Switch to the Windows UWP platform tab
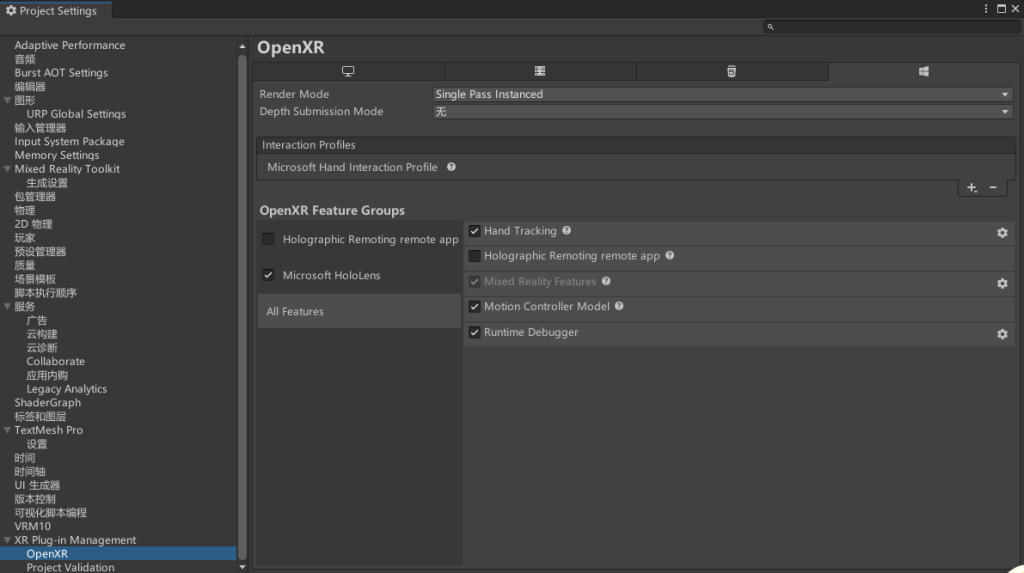The height and width of the screenshot is (573, 1024). point(923,71)
